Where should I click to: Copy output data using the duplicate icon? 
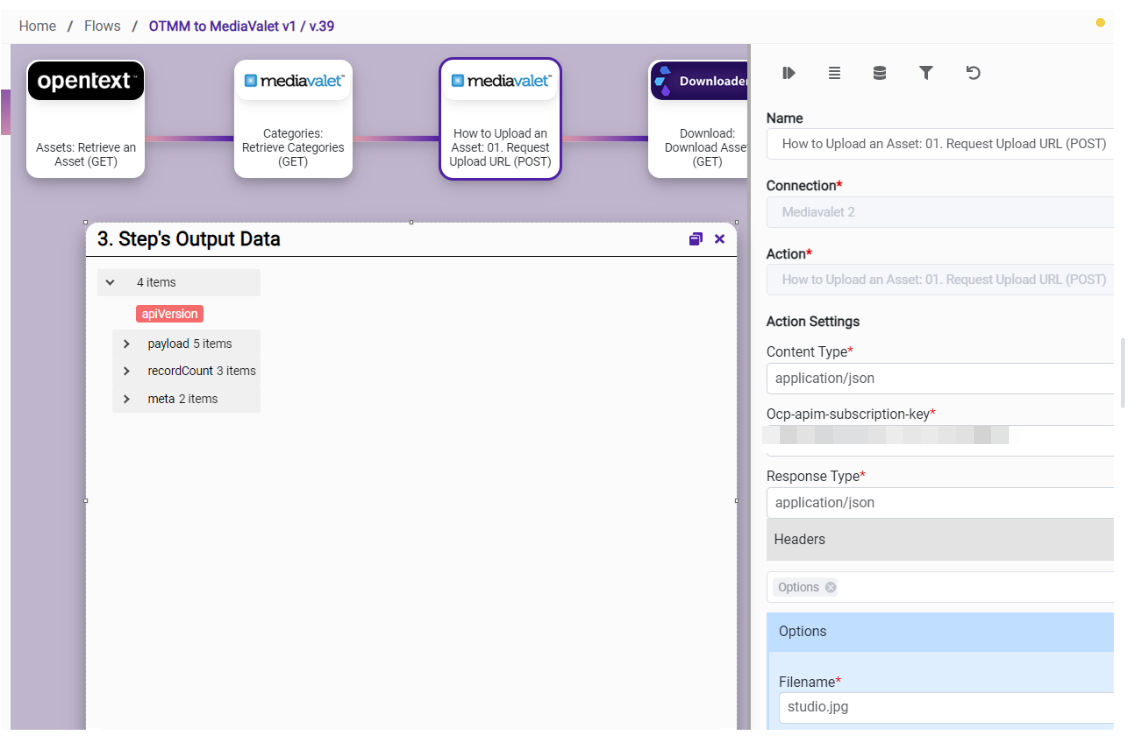click(x=696, y=239)
